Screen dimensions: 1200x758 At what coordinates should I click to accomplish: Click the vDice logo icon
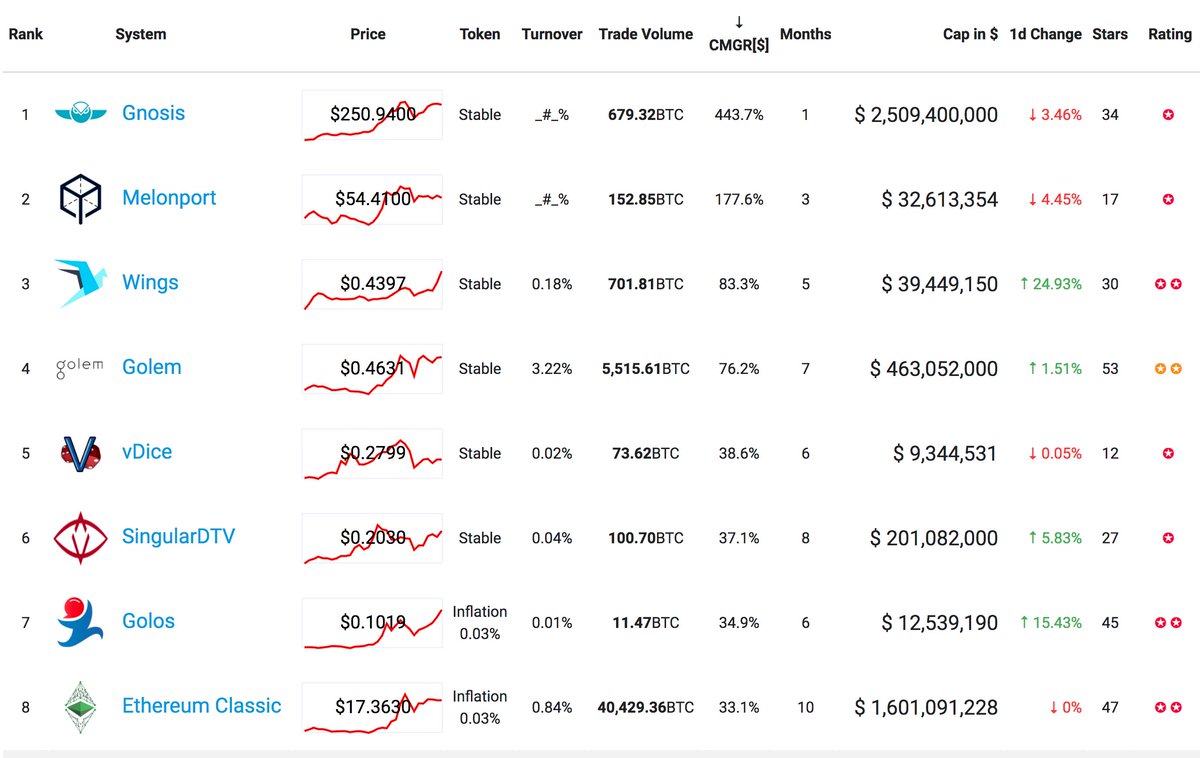pyautogui.click(x=80, y=452)
